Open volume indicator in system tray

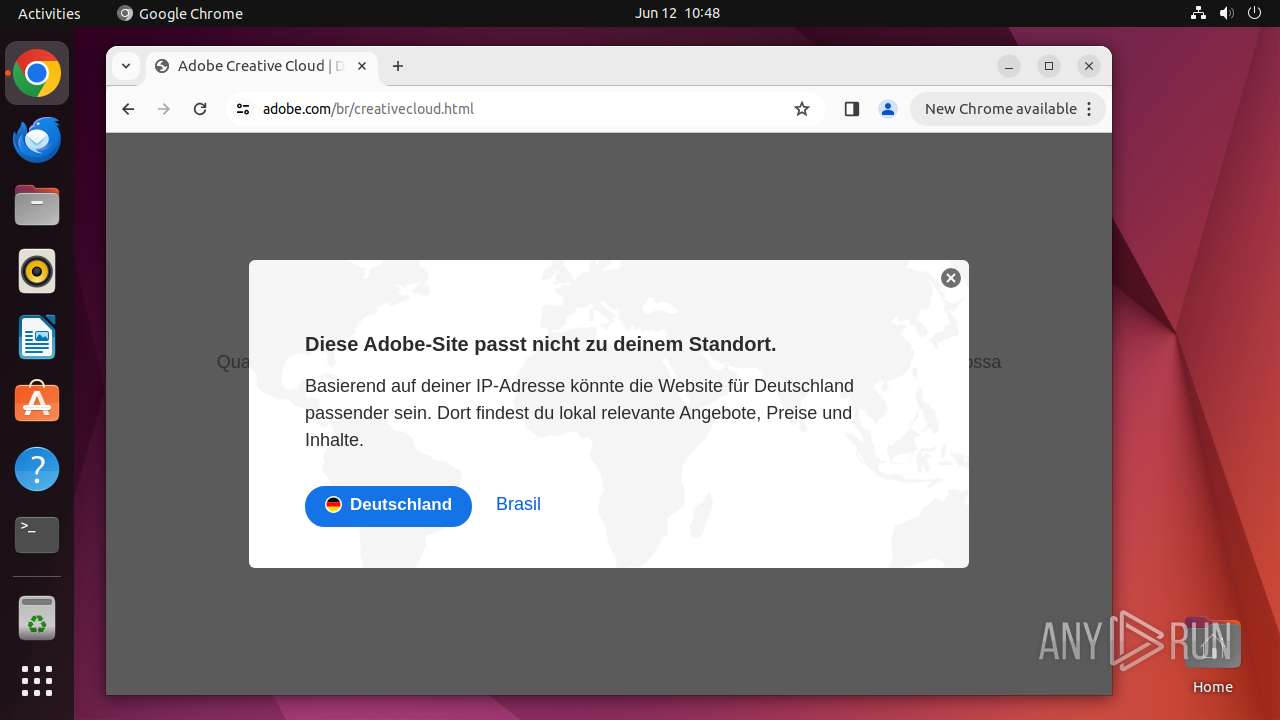click(1226, 13)
